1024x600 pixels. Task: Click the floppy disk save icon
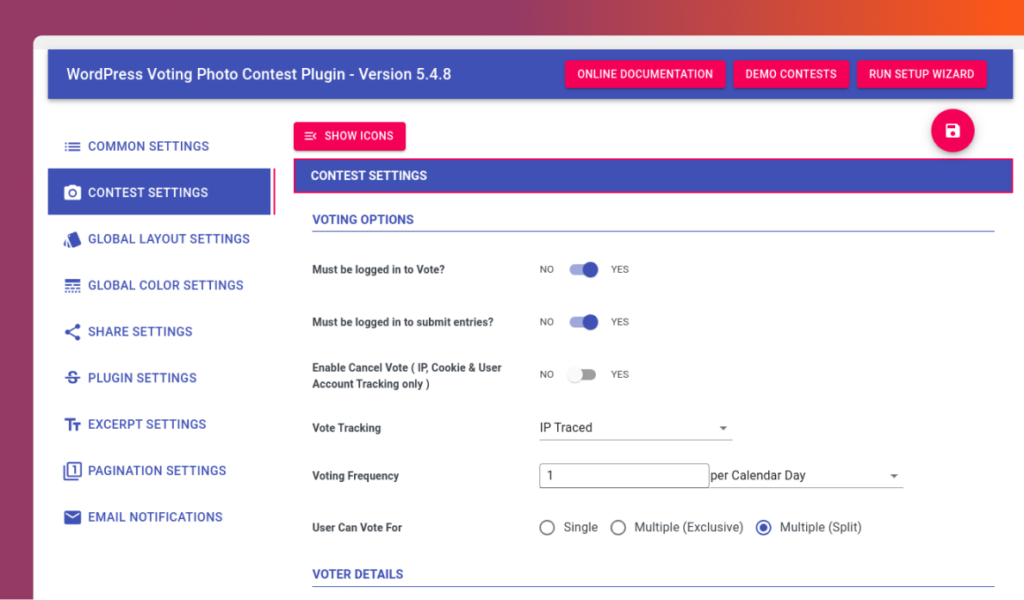click(952, 131)
